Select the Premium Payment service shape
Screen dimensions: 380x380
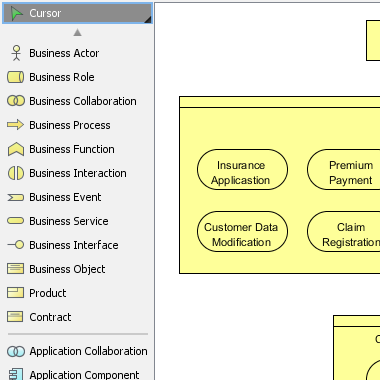point(344,170)
